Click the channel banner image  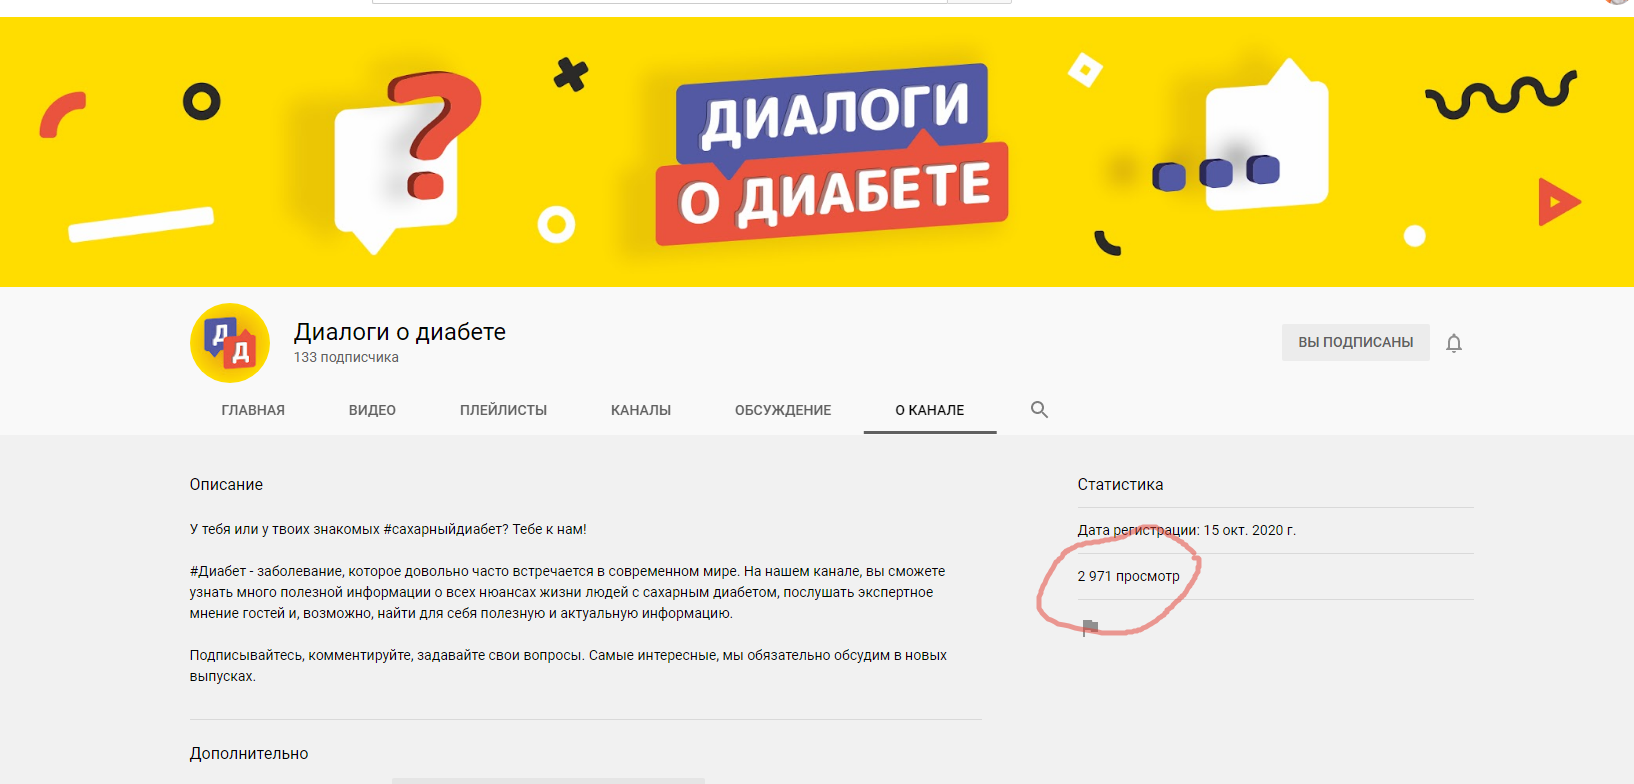click(817, 152)
